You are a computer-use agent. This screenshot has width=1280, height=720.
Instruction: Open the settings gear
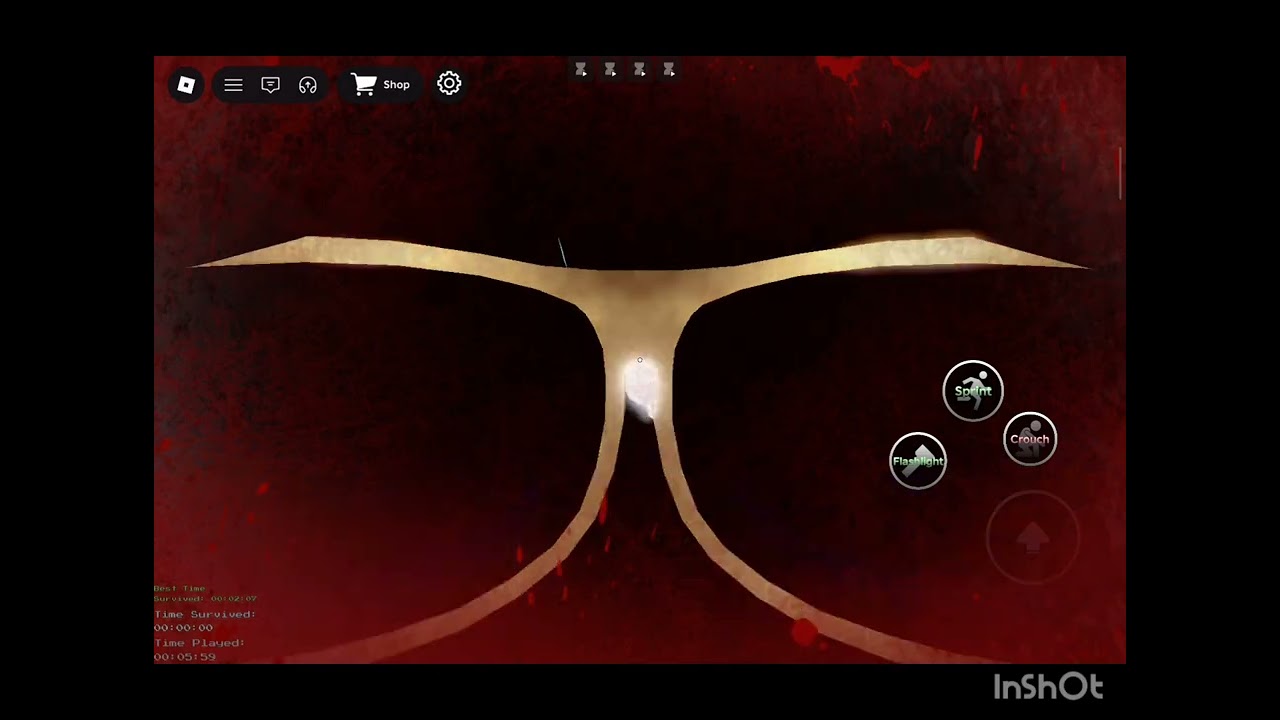click(449, 84)
